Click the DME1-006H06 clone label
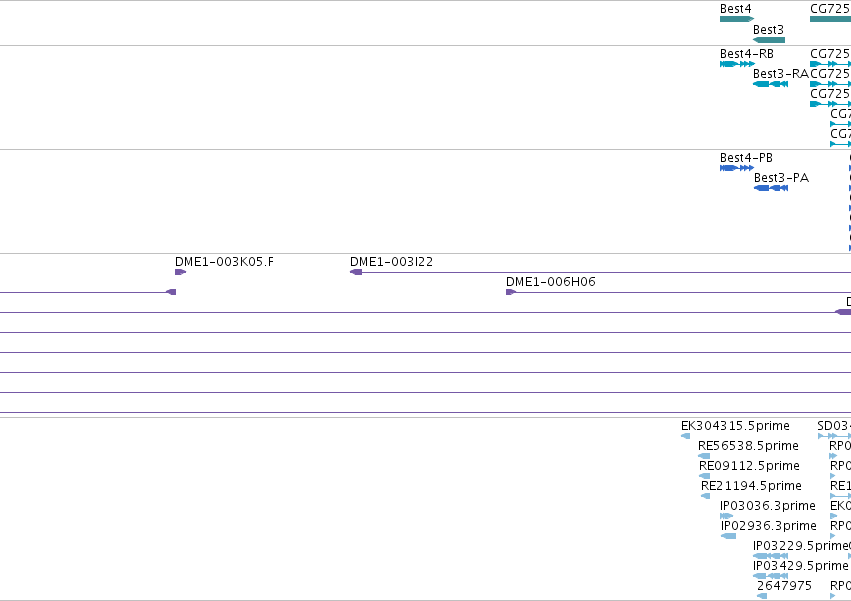The image size is (851, 601). (x=550, y=281)
